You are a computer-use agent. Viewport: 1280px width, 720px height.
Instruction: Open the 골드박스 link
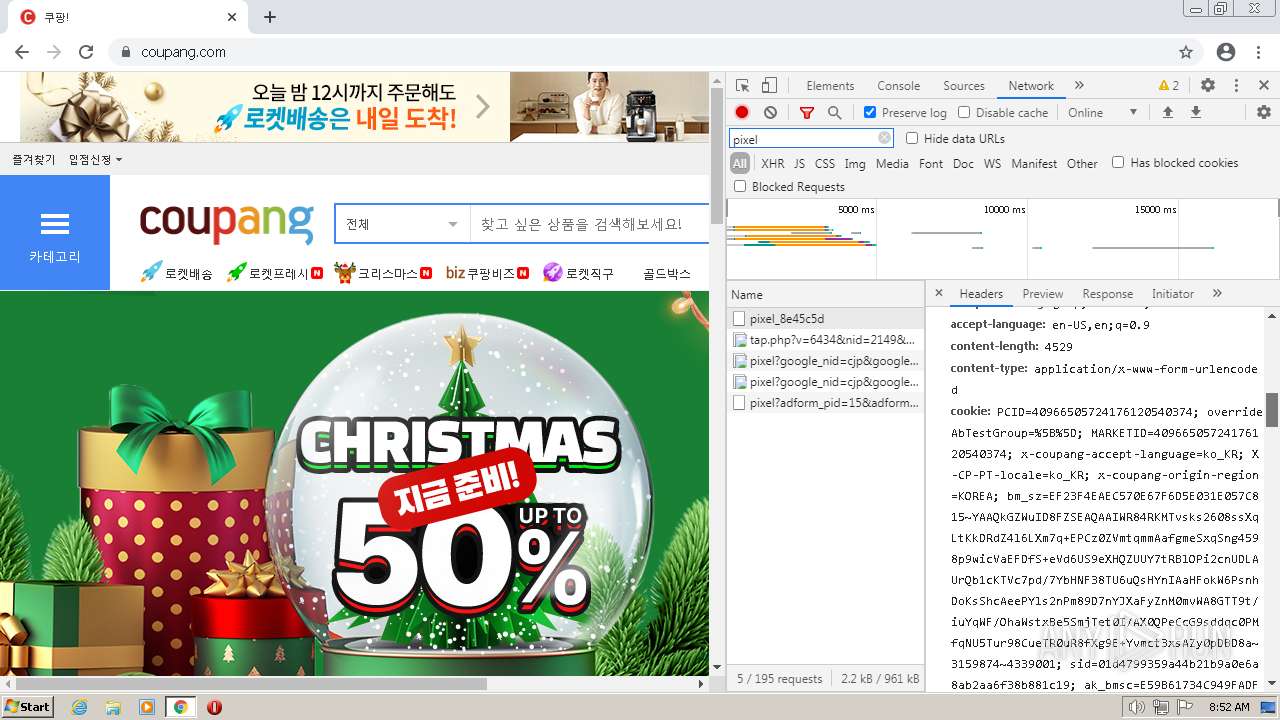pyautogui.click(x=667, y=273)
